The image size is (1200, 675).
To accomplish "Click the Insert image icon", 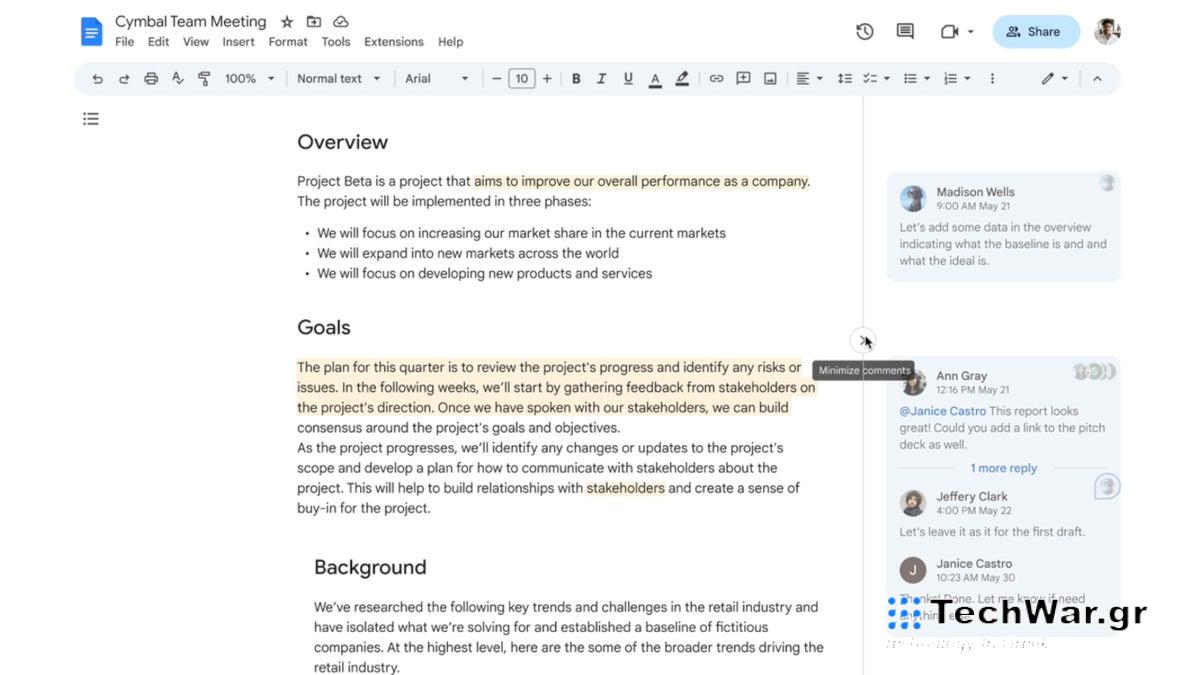I will tap(770, 79).
